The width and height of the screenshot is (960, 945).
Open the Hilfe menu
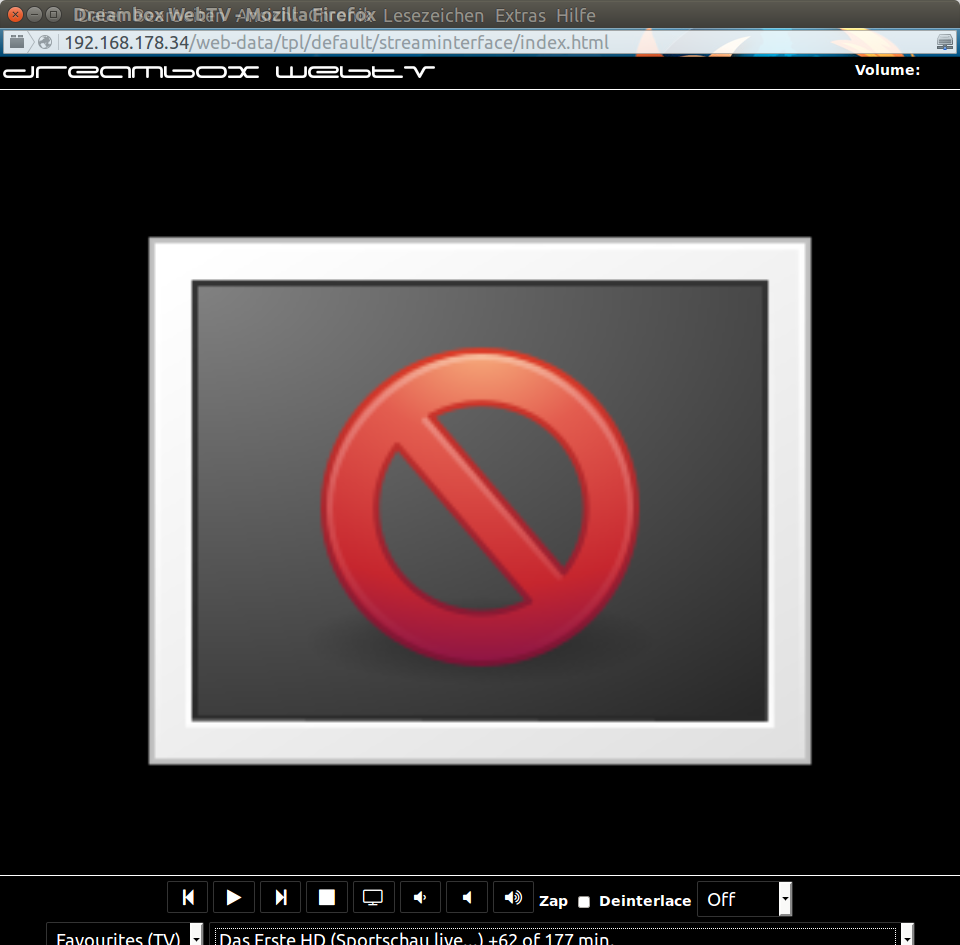tap(575, 15)
